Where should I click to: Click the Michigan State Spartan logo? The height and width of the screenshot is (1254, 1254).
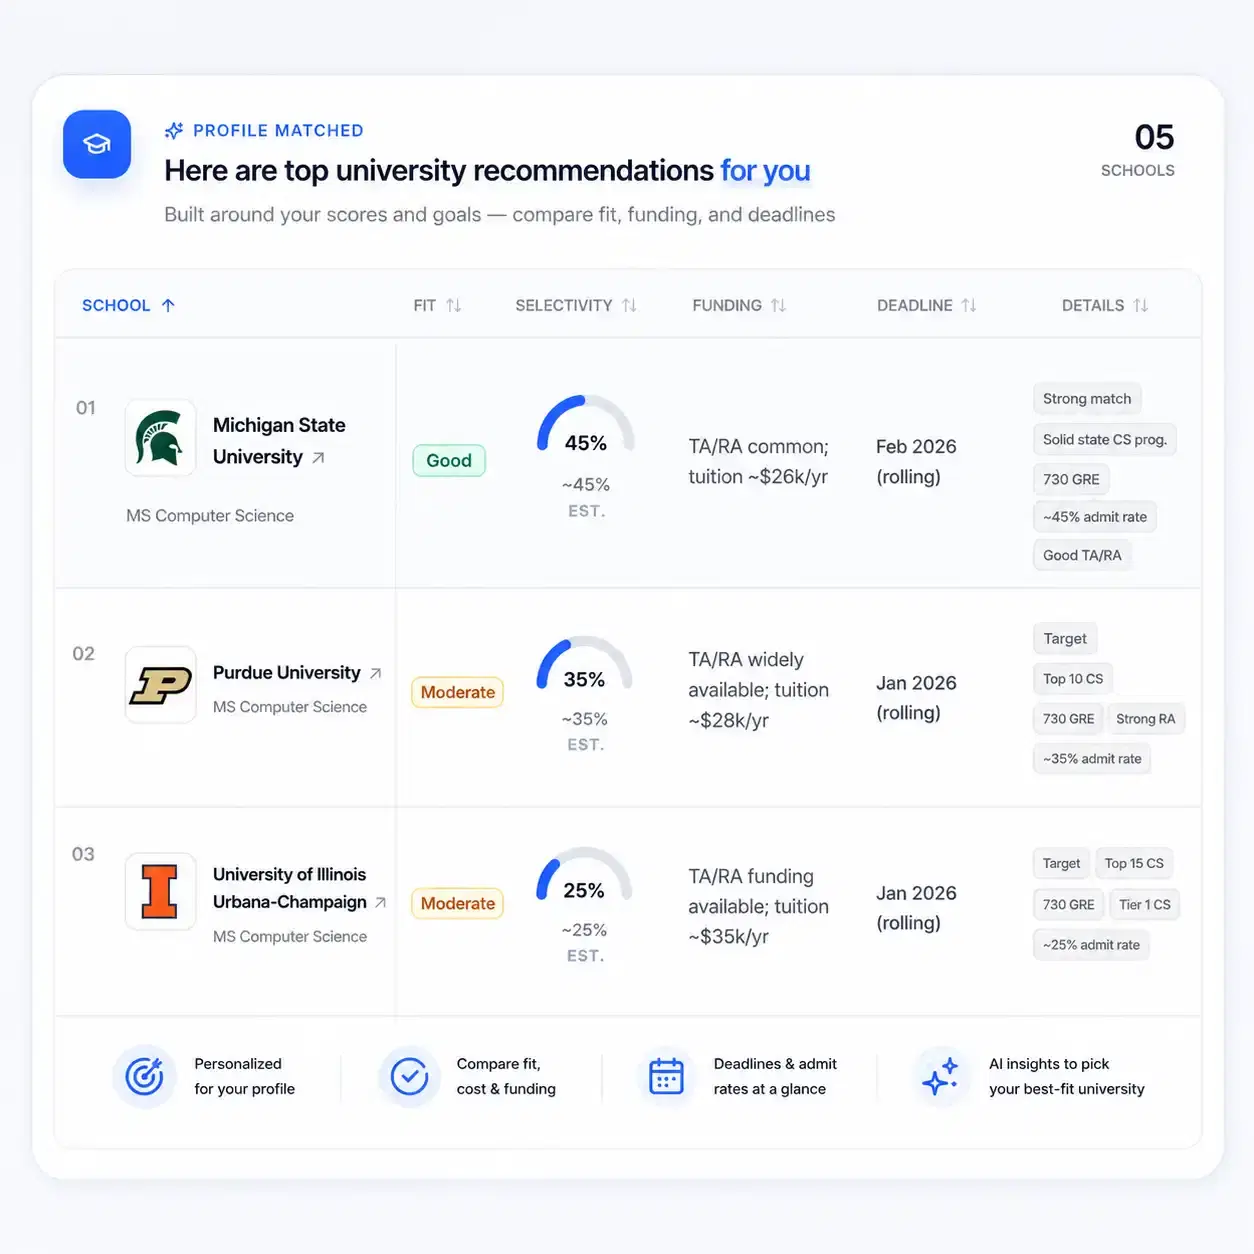pos(160,437)
